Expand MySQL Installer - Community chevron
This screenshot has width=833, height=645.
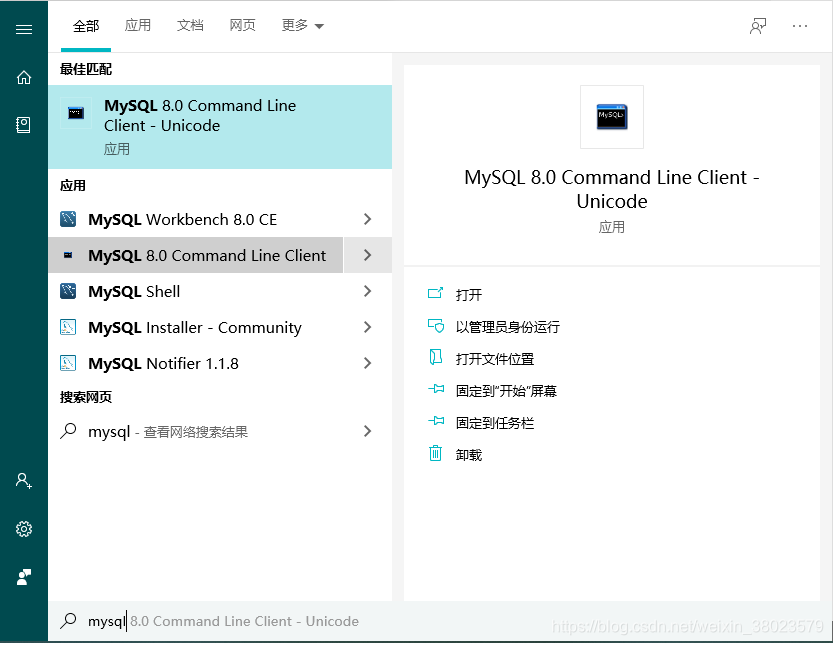[367, 327]
